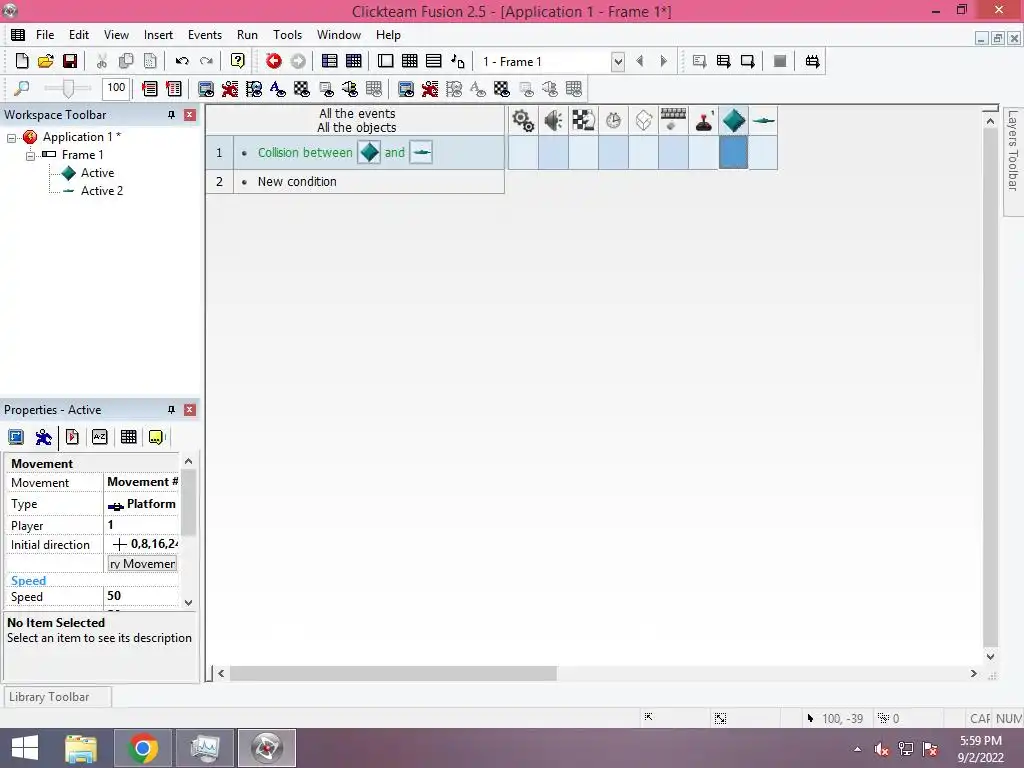Open Chrome from the taskbar
This screenshot has height=768, width=1024.
[143, 748]
